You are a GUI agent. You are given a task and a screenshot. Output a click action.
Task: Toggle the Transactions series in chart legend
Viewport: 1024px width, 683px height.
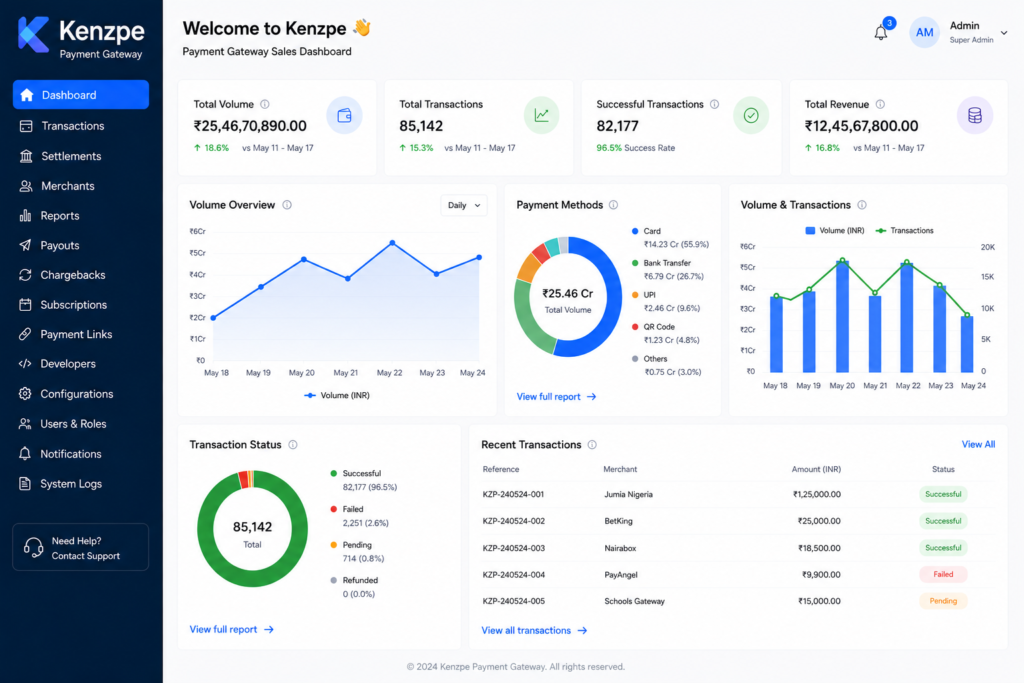[x=904, y=230]
